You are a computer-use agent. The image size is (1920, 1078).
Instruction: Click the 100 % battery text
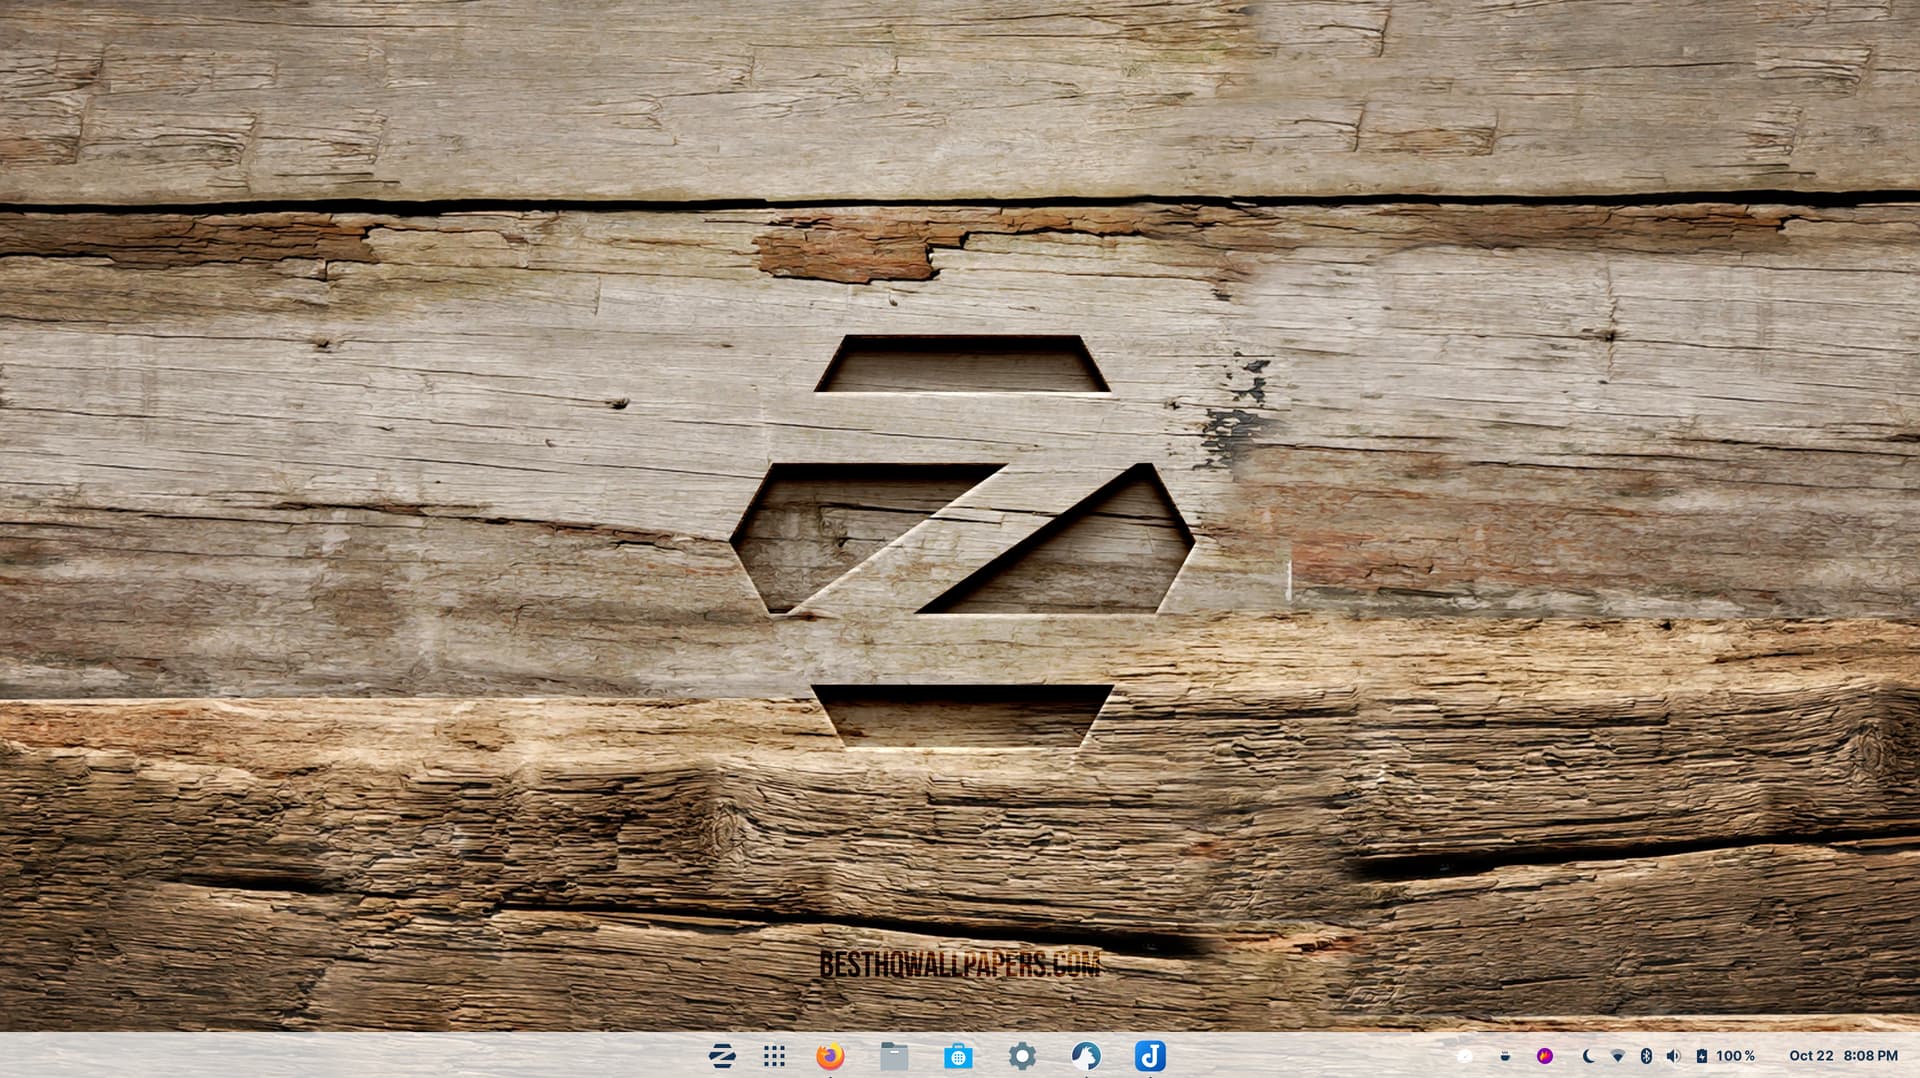pos(1736,1056)
